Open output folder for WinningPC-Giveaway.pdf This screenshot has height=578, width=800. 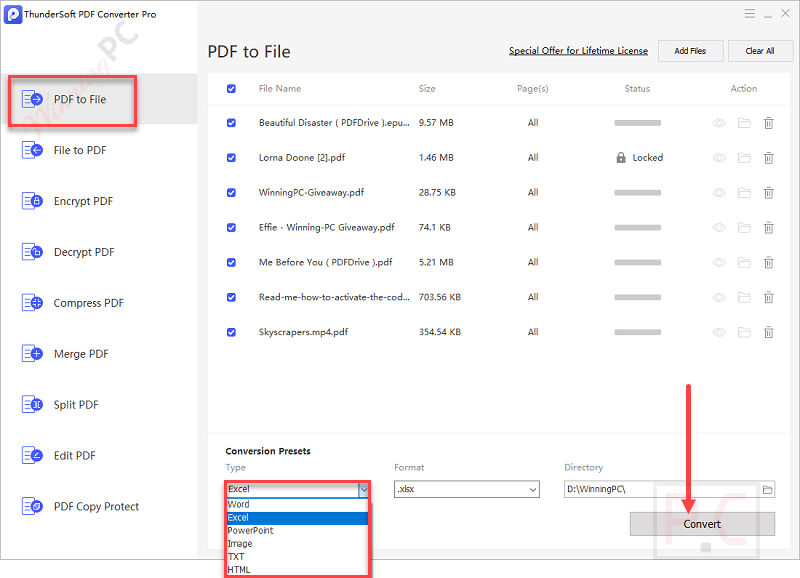742,192
